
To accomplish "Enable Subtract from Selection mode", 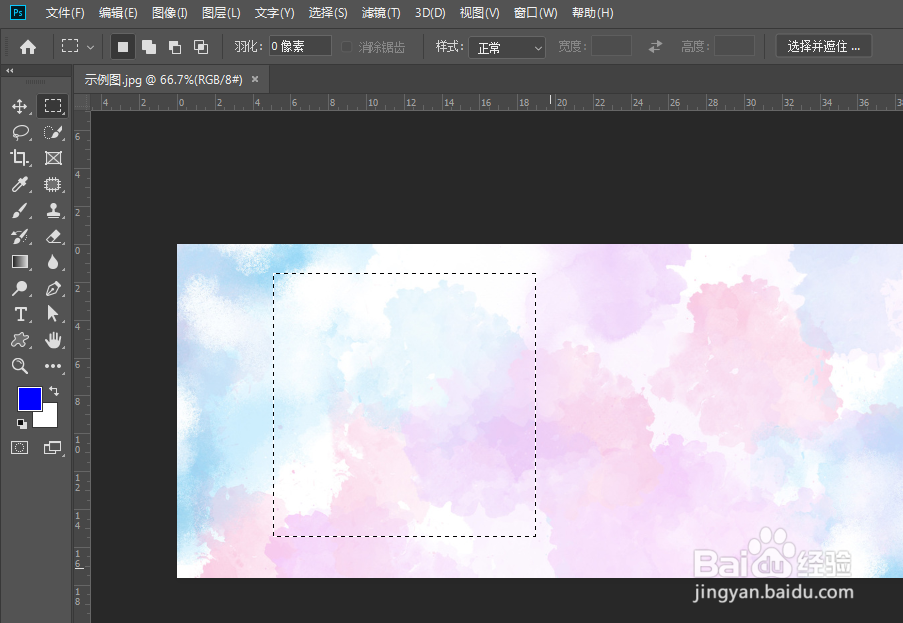I will pyautogui.click(x=175, y=47).
